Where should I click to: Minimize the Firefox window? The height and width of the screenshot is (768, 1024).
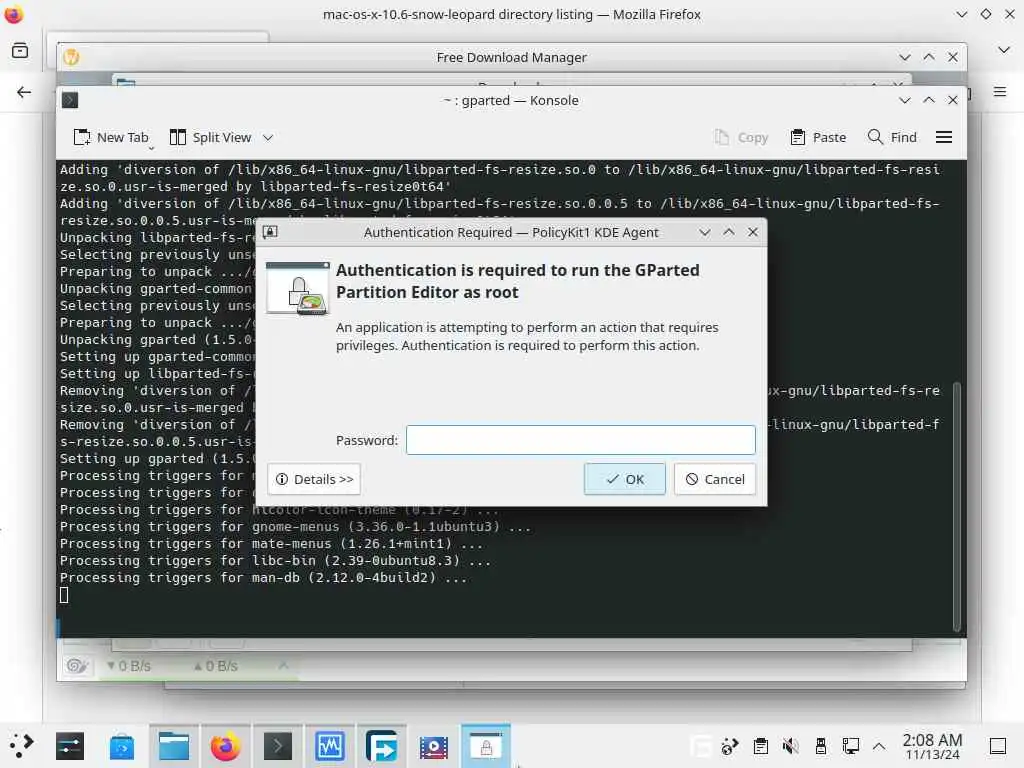(x=961, y=14)
